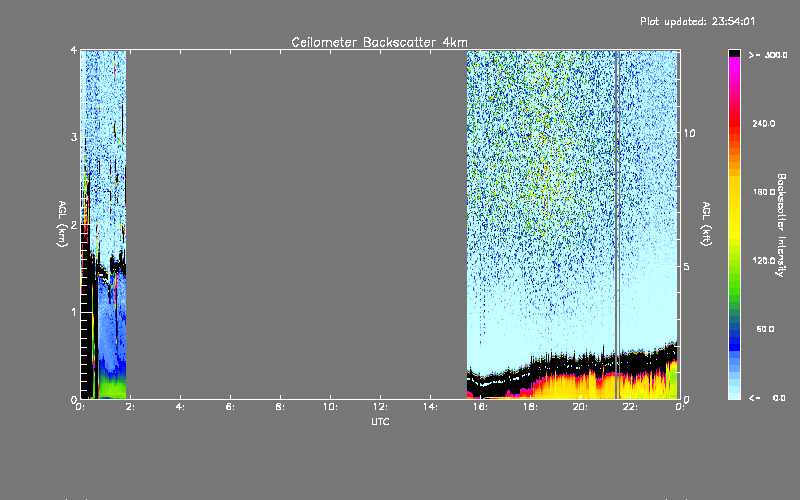Click the "5" tick on the kft axis
This screenshot has height=500, width=800.
[686, 267]
